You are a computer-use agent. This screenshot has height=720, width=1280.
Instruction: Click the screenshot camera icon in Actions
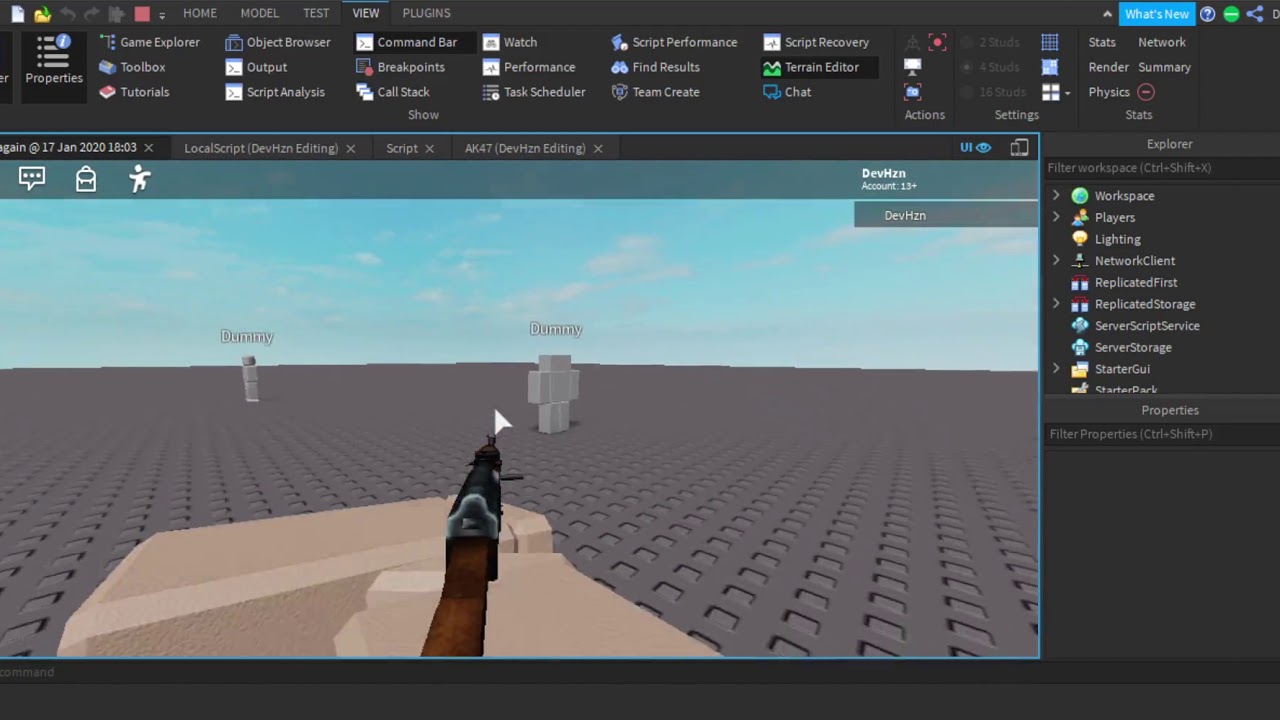pos(912,92)
